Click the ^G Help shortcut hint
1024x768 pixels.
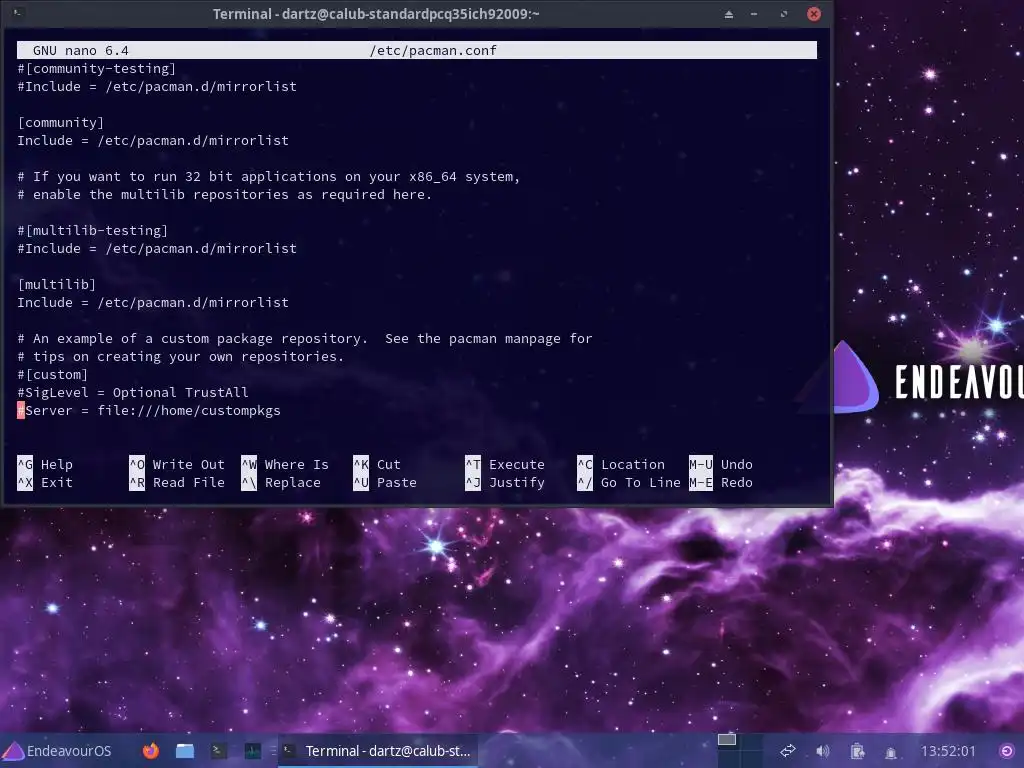(x=45, y=464)
